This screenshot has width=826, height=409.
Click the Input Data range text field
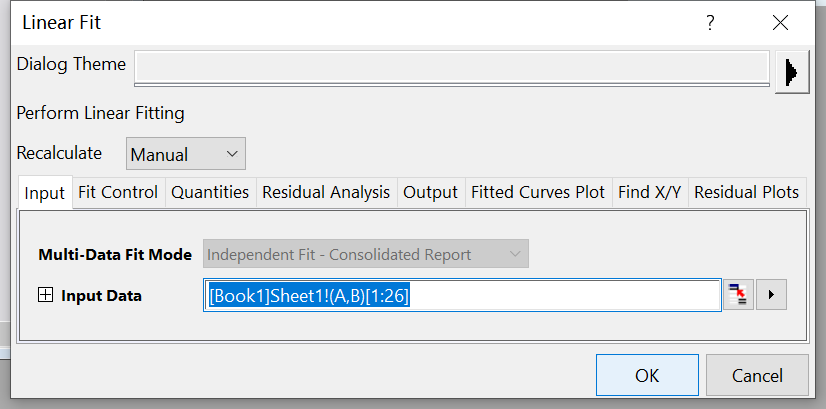coord(462,295)
